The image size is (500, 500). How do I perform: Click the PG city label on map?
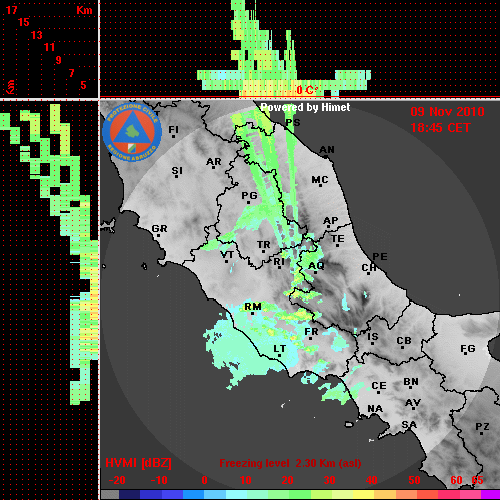click(249, 195)
